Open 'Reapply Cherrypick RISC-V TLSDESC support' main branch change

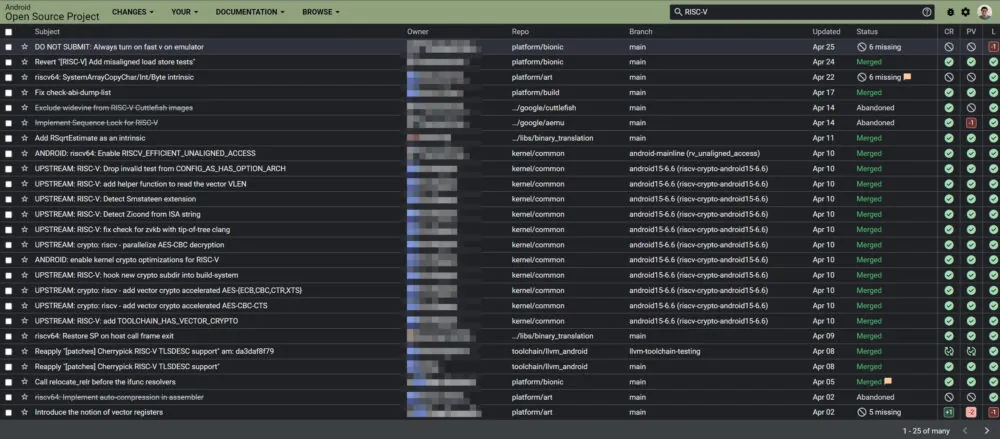click(x=128, y=367)
